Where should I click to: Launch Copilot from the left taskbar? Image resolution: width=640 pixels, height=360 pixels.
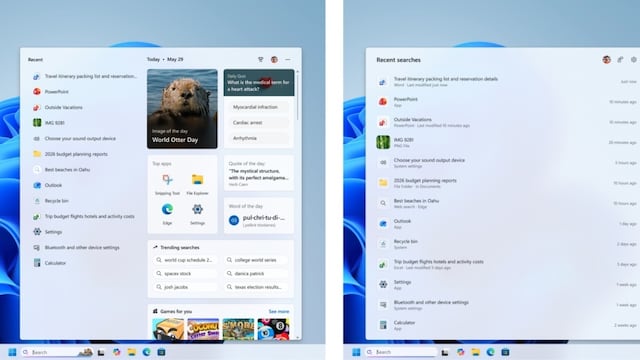(117, 352)
